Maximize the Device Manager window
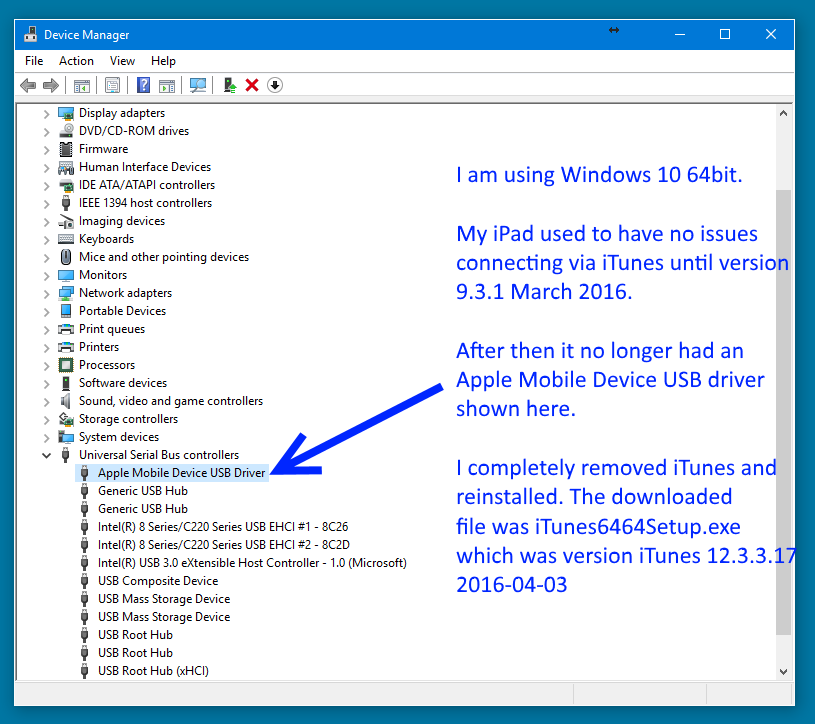This screenshot has width=815, height=724. point(725,34)
